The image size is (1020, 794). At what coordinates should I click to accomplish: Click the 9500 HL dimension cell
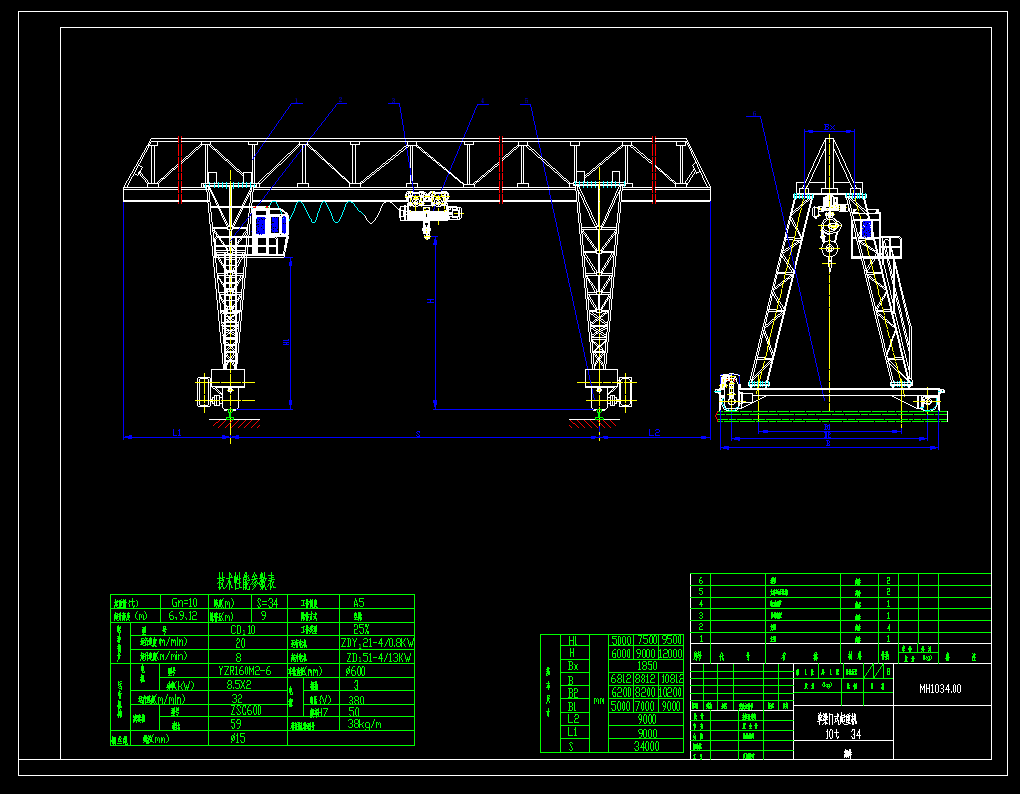coord(672,641)
